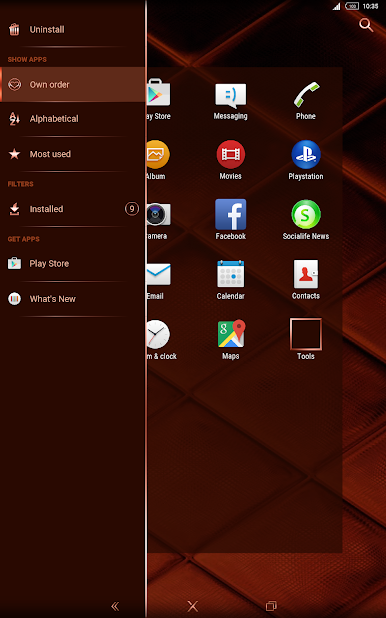Click the Most used star icon
The image size is (386, 618).
tap(14, 154)
